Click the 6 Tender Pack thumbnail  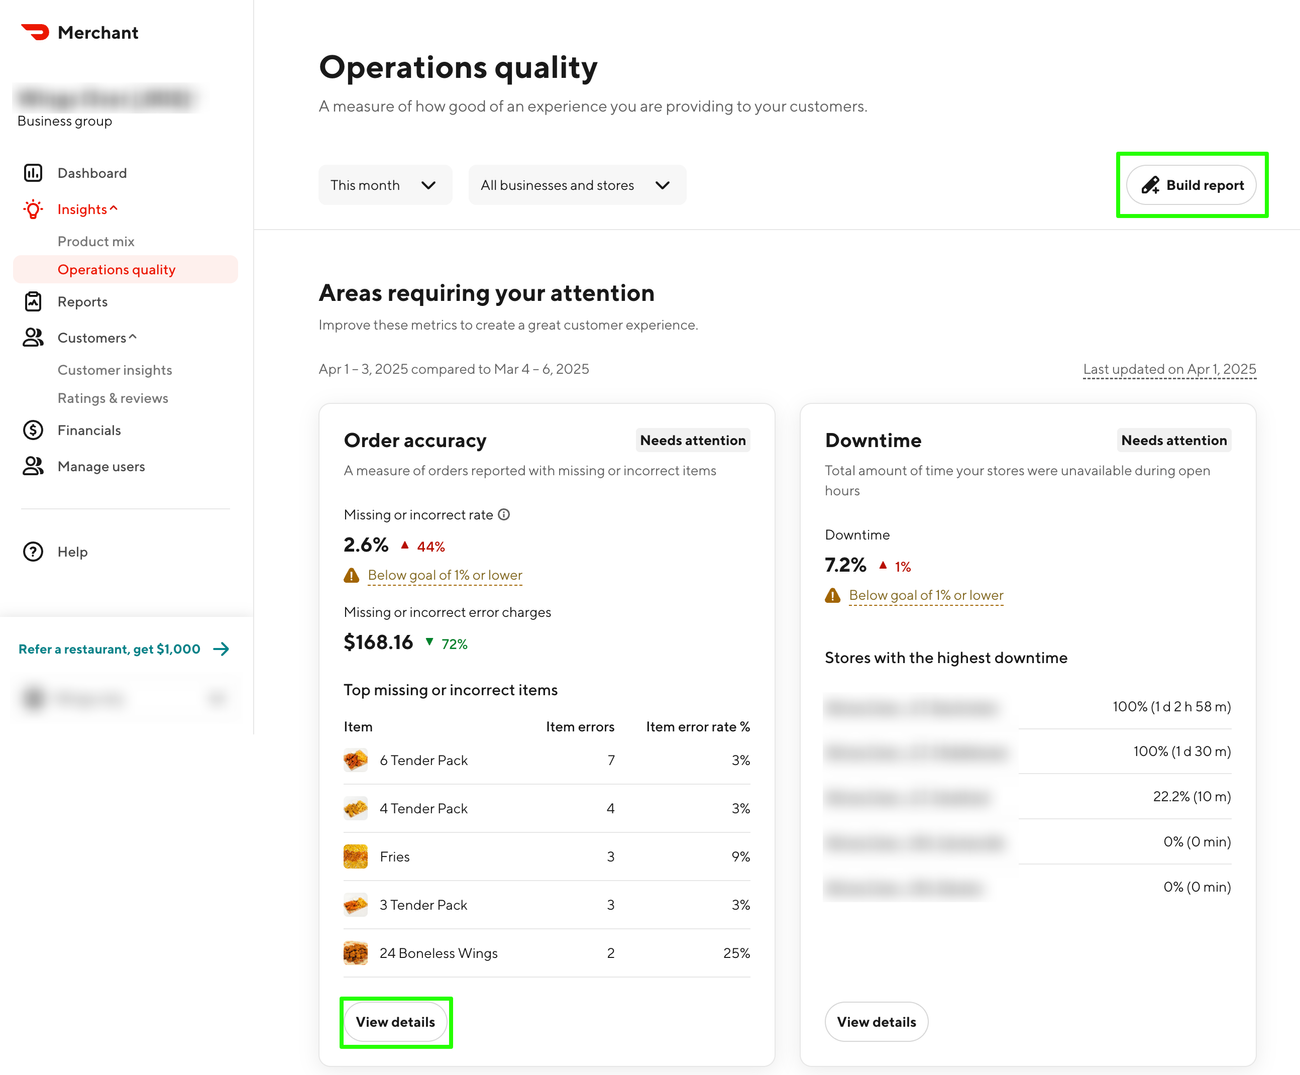coord(355,760)
